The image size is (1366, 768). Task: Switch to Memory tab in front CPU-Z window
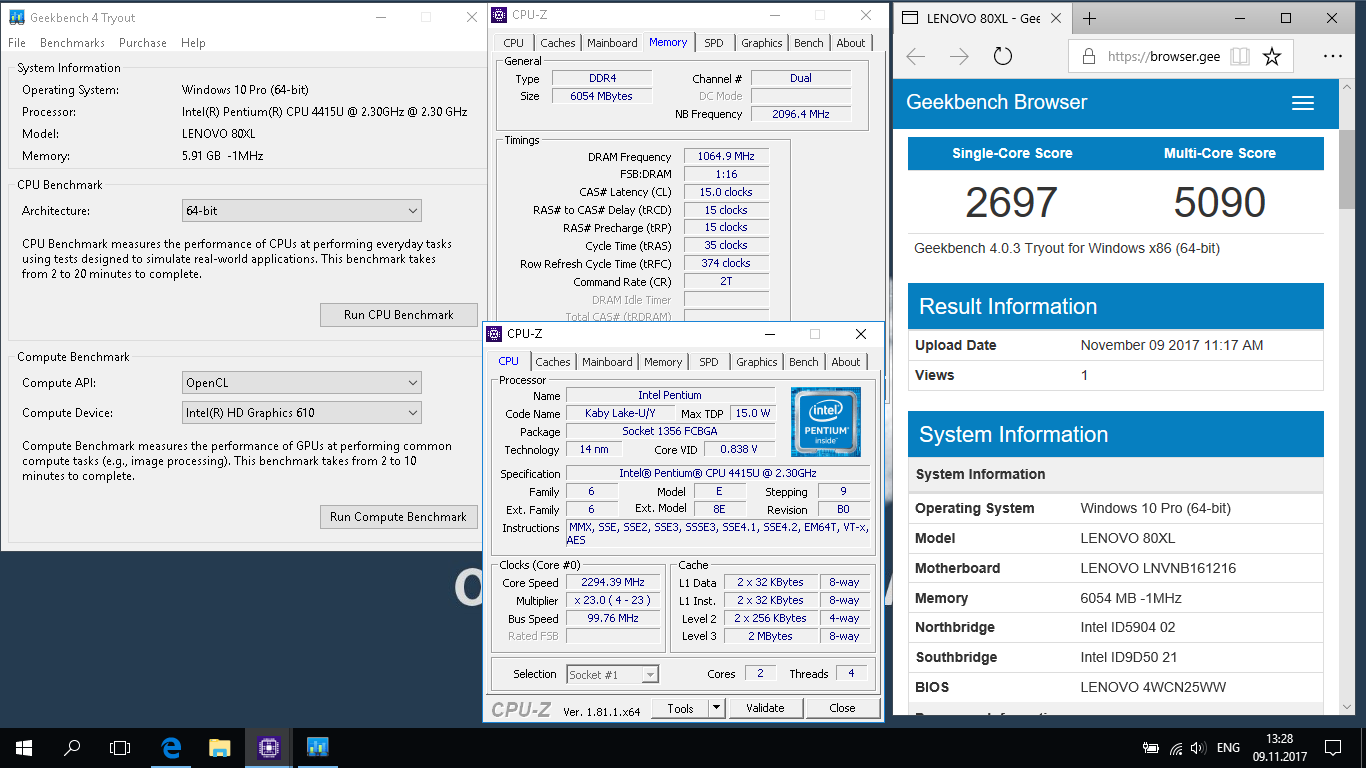point(663,362)
